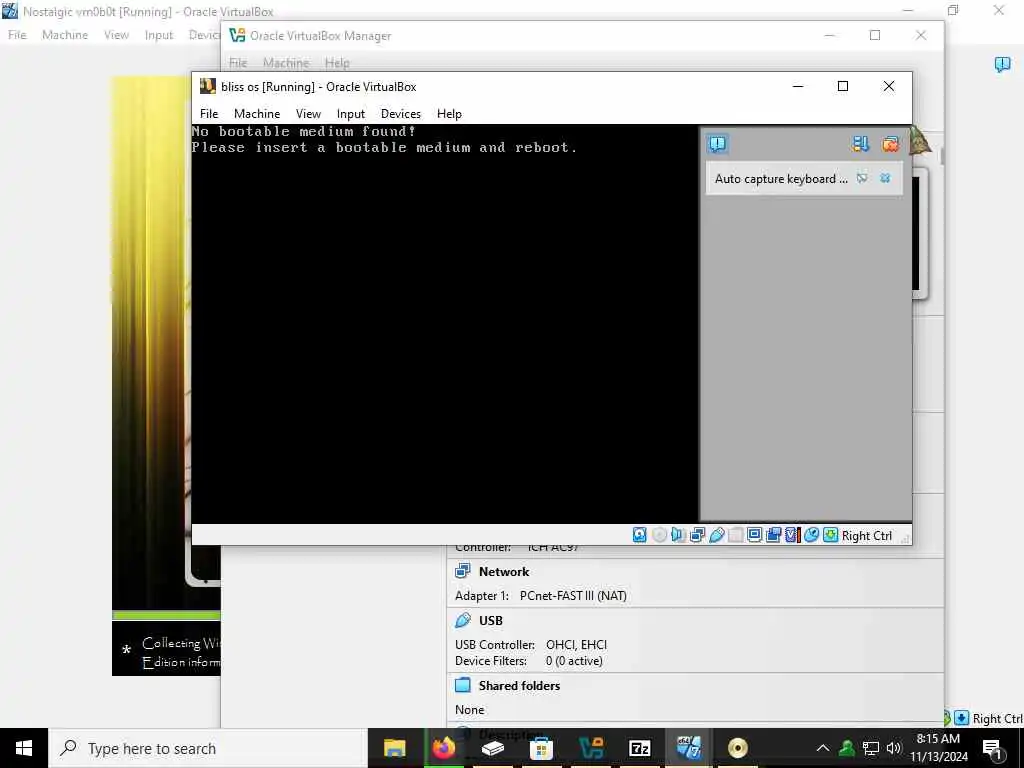Open Help menu in bliss os window
The image size is (1024, 768).
pos(449,114)
